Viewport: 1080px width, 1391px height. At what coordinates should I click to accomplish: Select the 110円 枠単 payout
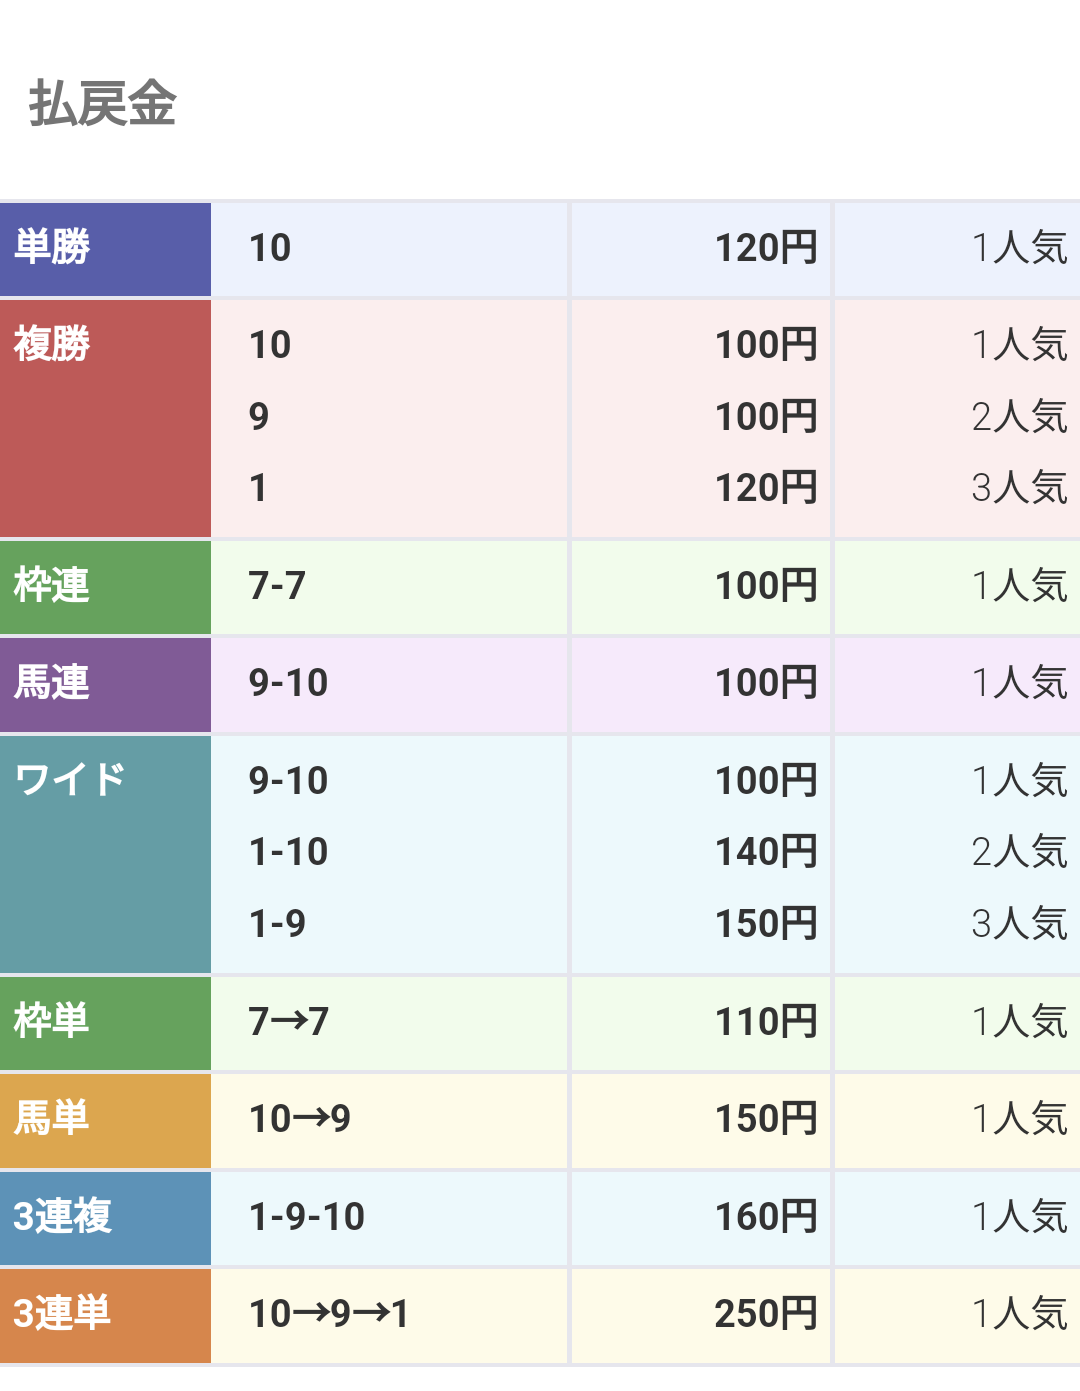[x=766, y=1022]
